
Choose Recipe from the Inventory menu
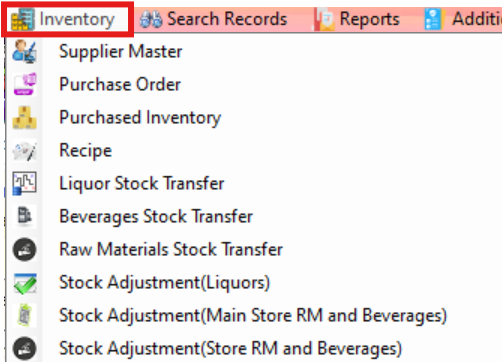pos(85,151)
